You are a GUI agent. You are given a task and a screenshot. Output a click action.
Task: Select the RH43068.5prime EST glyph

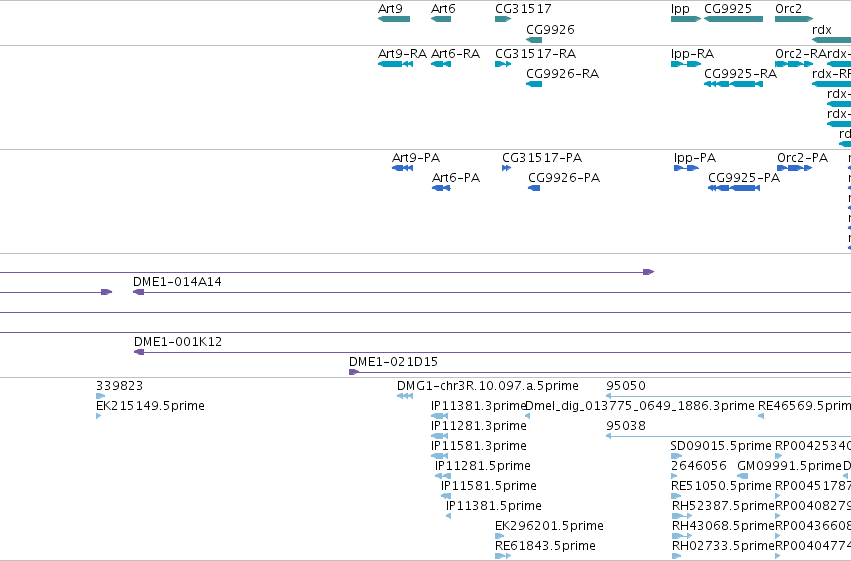(x=682, y=536)
